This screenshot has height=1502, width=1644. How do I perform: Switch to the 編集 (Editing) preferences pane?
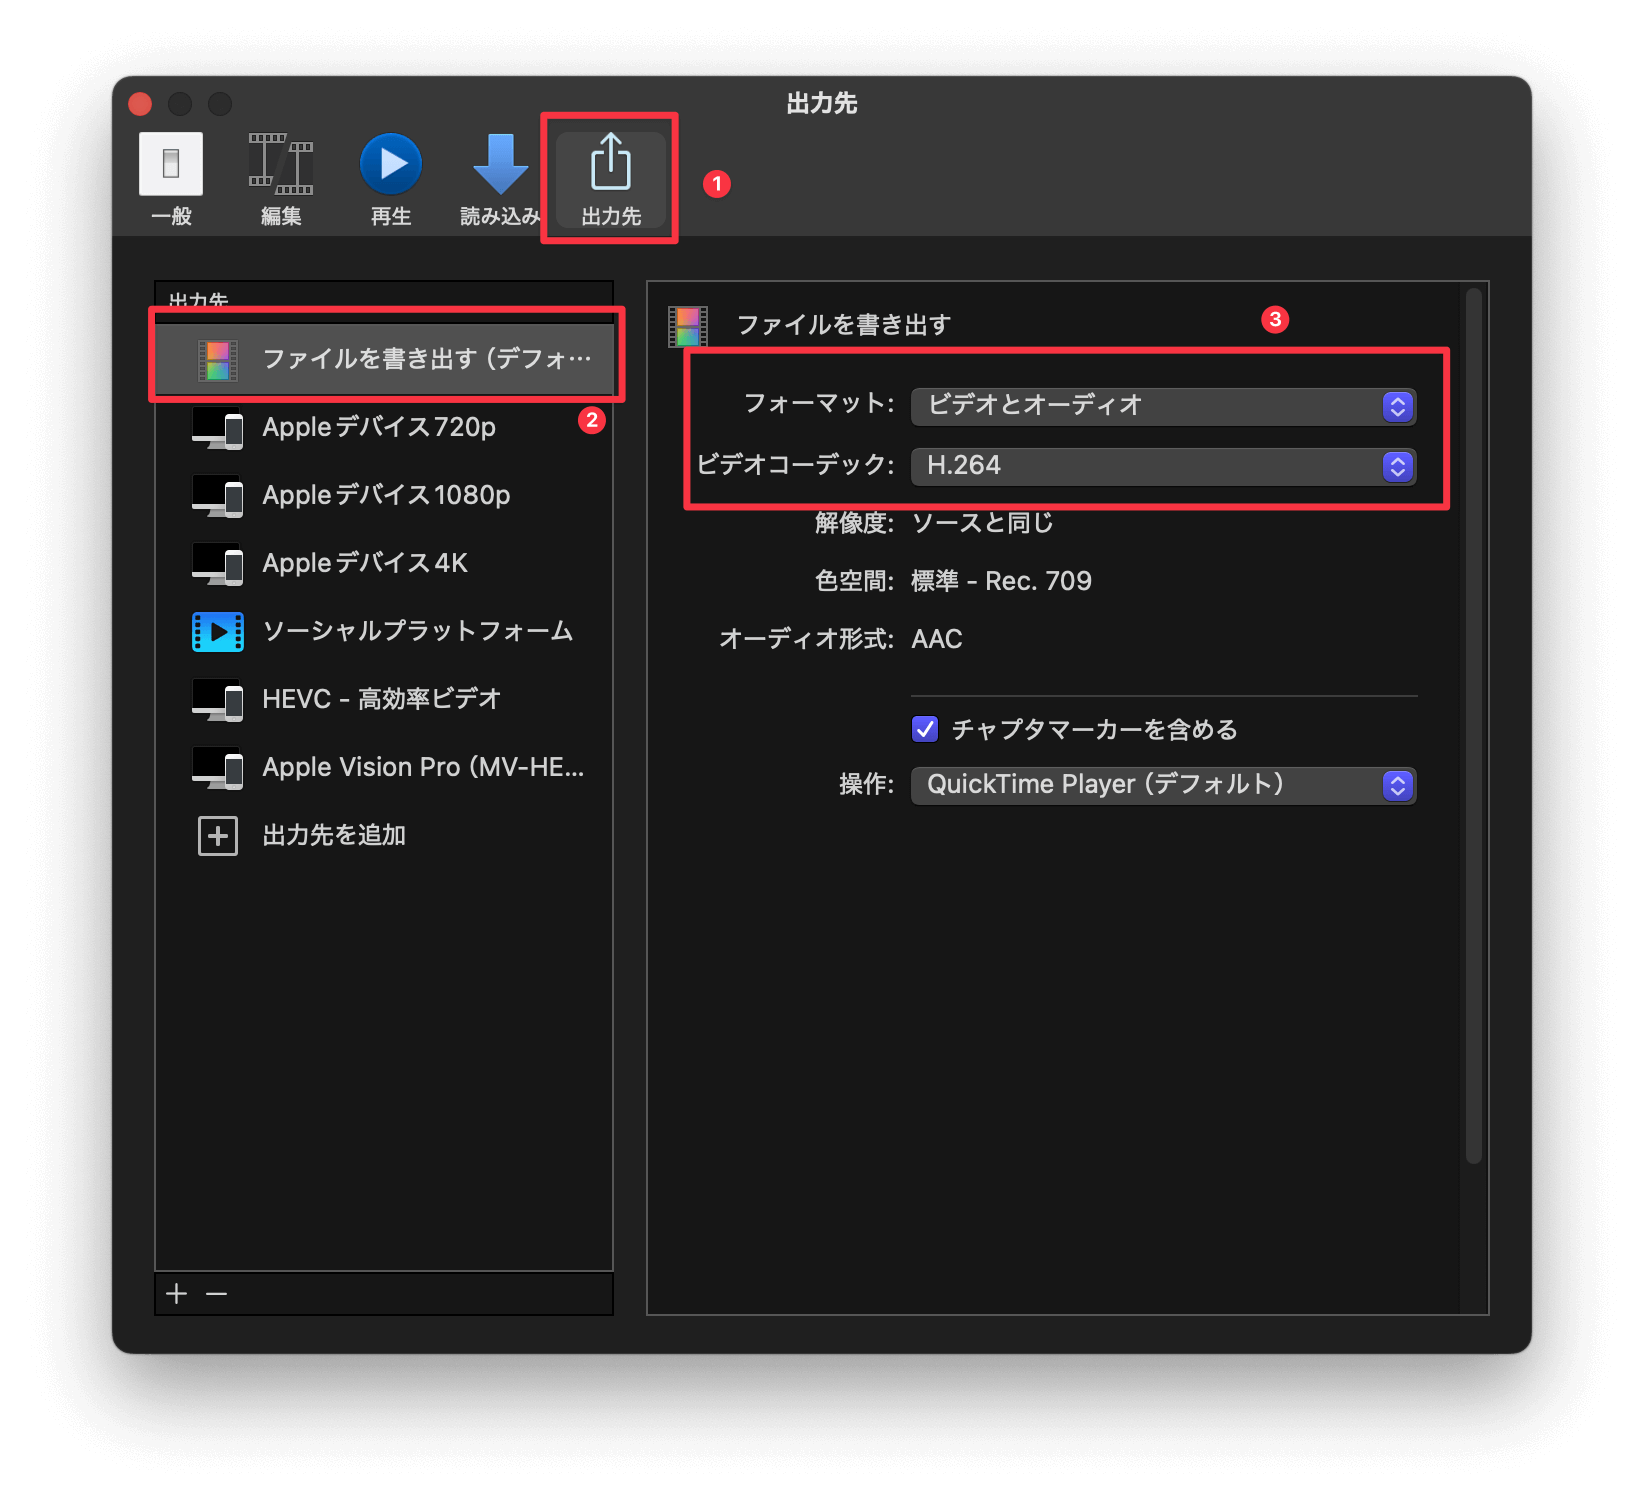(x=281, y=180)
